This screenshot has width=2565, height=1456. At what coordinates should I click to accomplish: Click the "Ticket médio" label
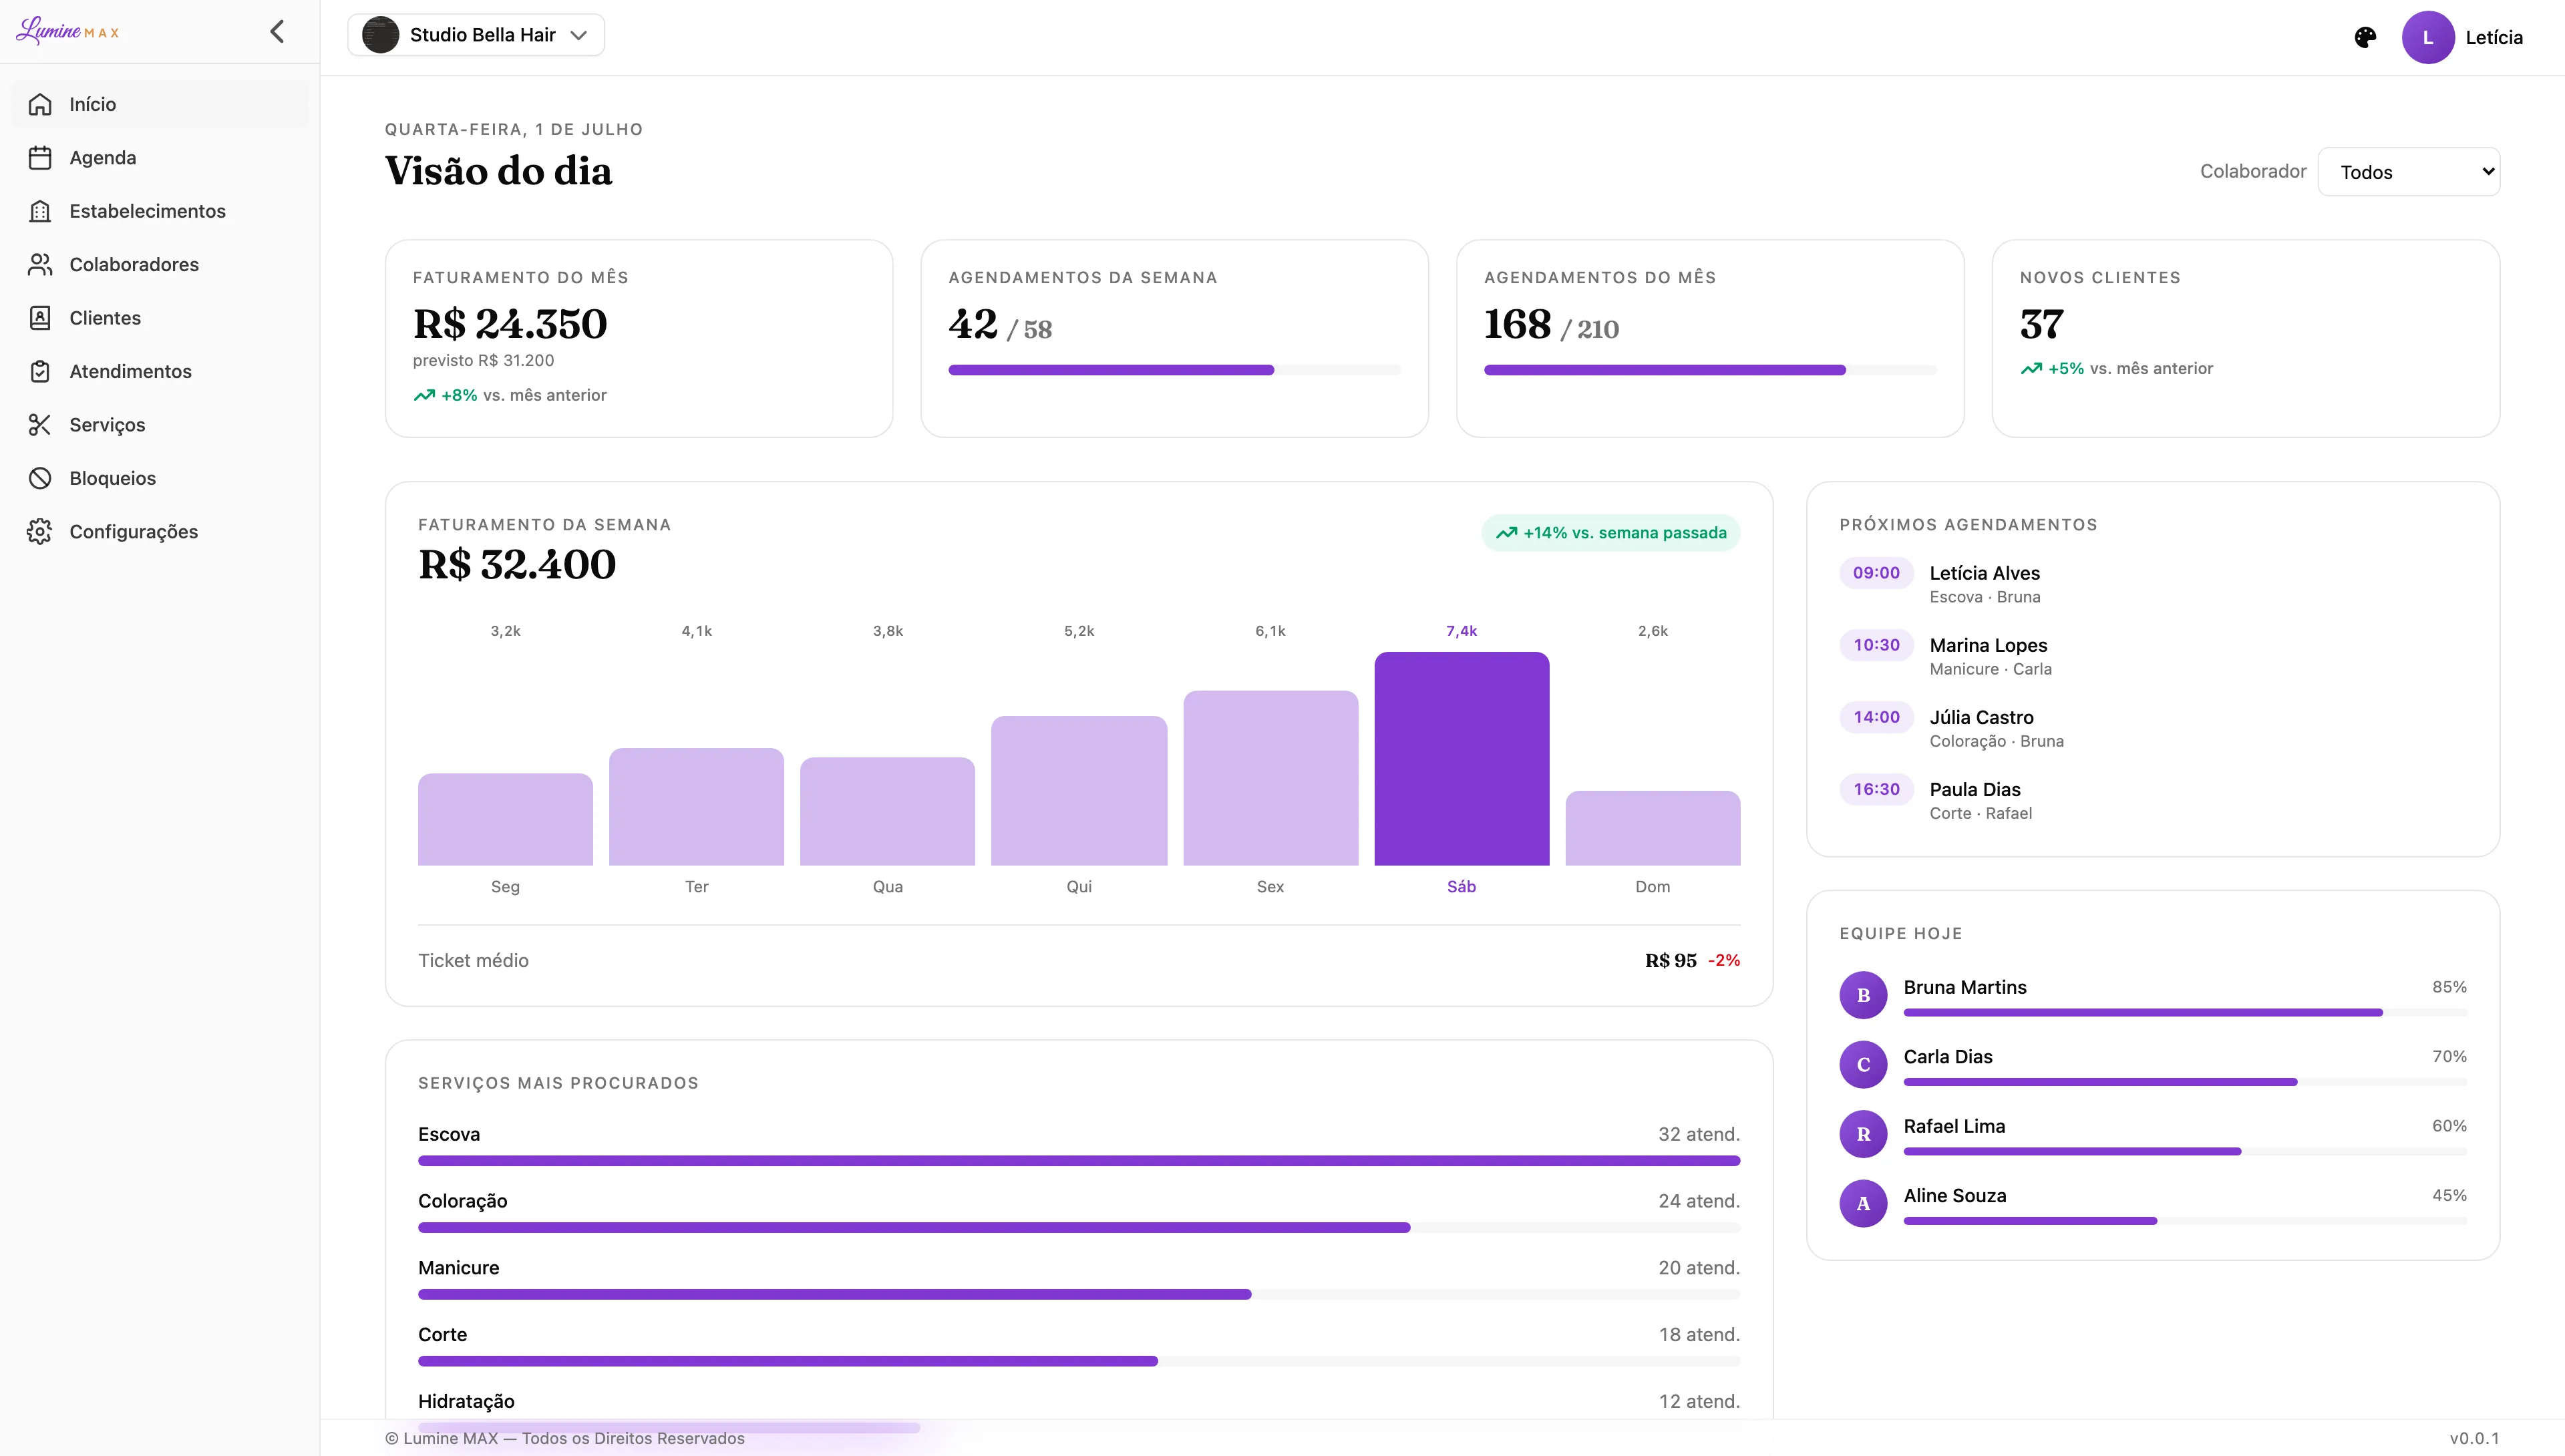tap(473, 960)
